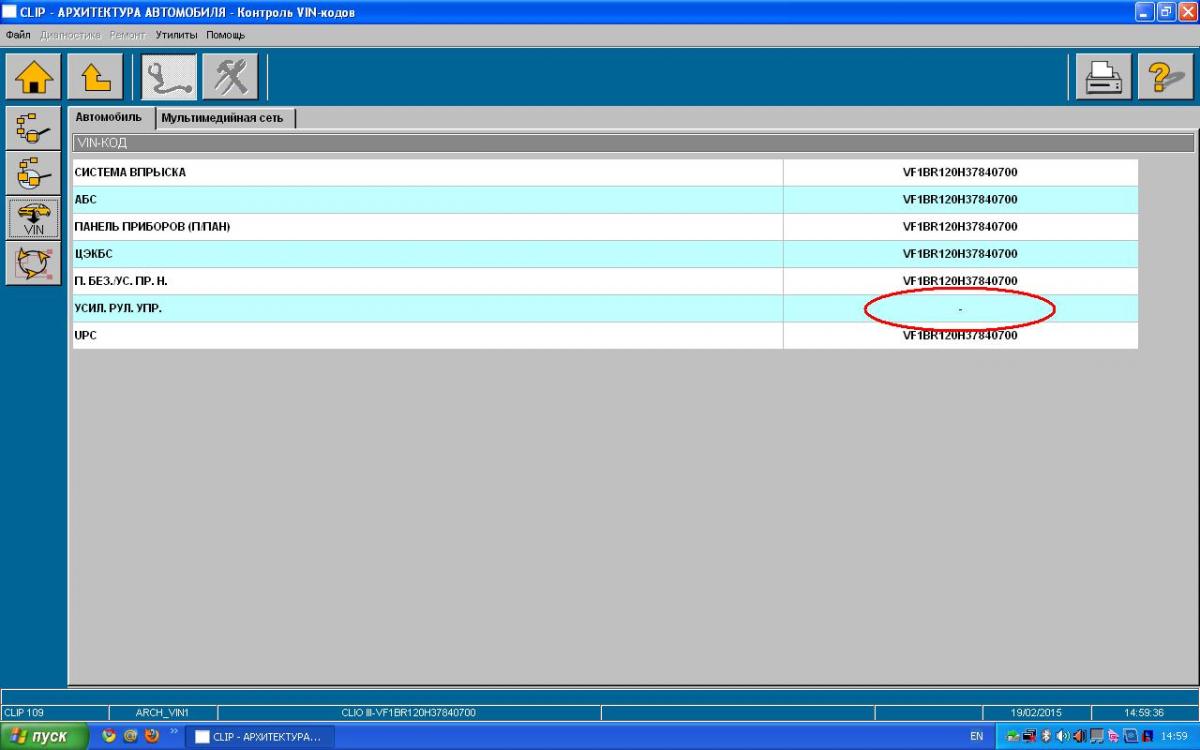Click CLIO III-VF1BR120H37840700 status bar text
Image resolution: width=1200 pixels, height=750 pixels.
[x=408, y=713]
